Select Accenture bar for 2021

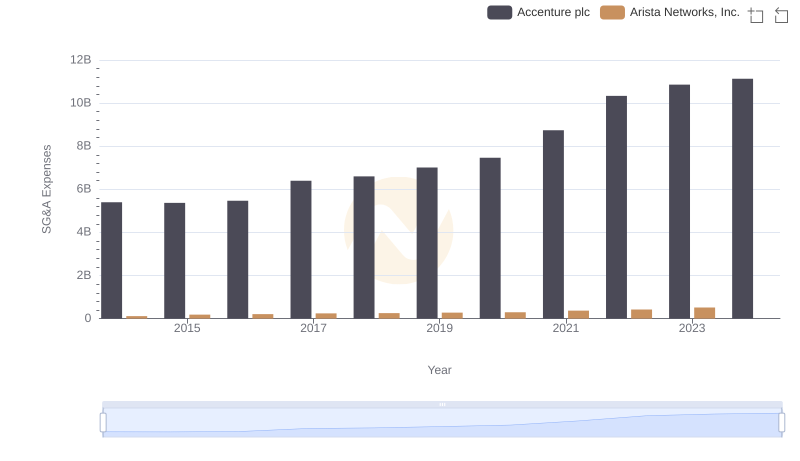click(554, 224)
